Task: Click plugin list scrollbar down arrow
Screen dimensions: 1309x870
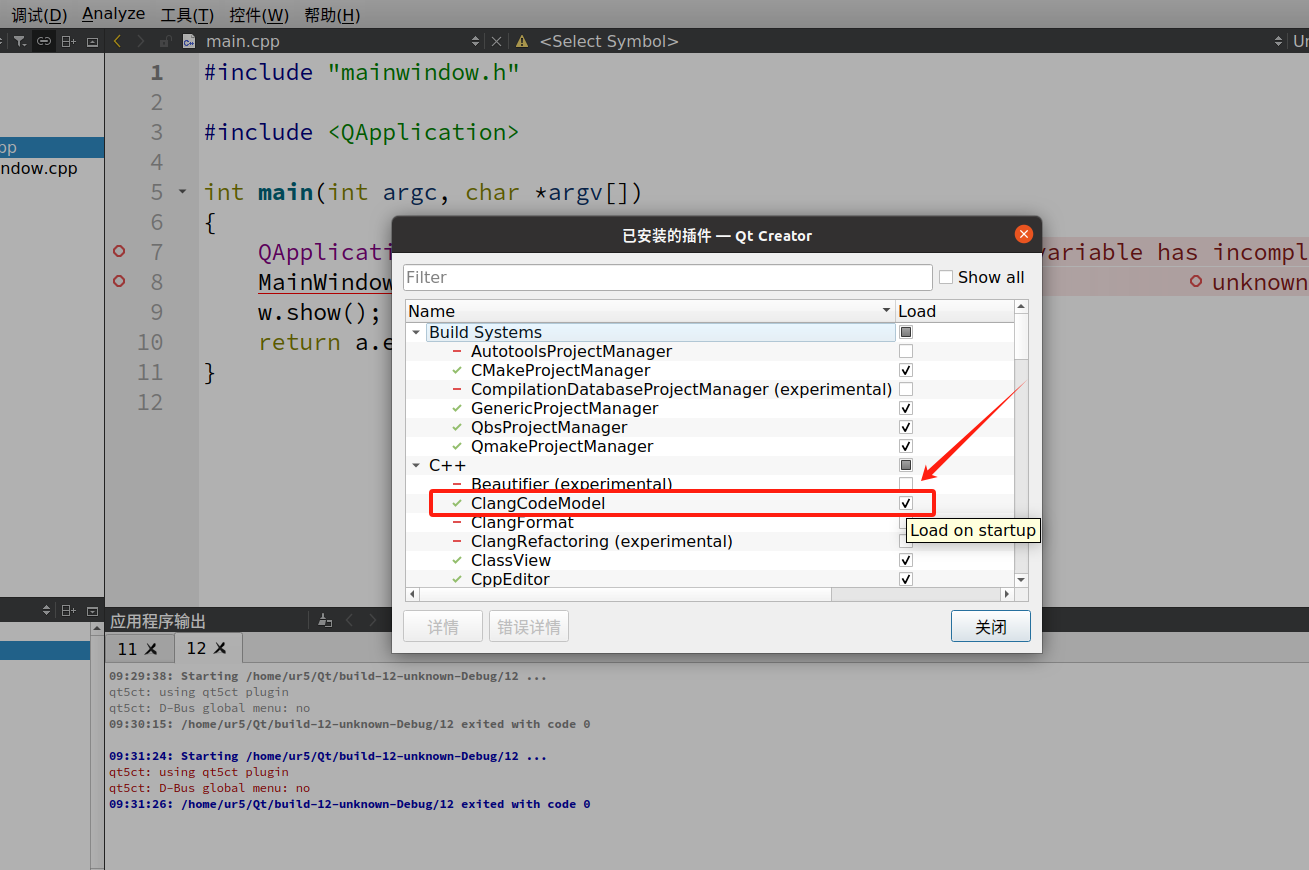Action: pos(1020,579)
